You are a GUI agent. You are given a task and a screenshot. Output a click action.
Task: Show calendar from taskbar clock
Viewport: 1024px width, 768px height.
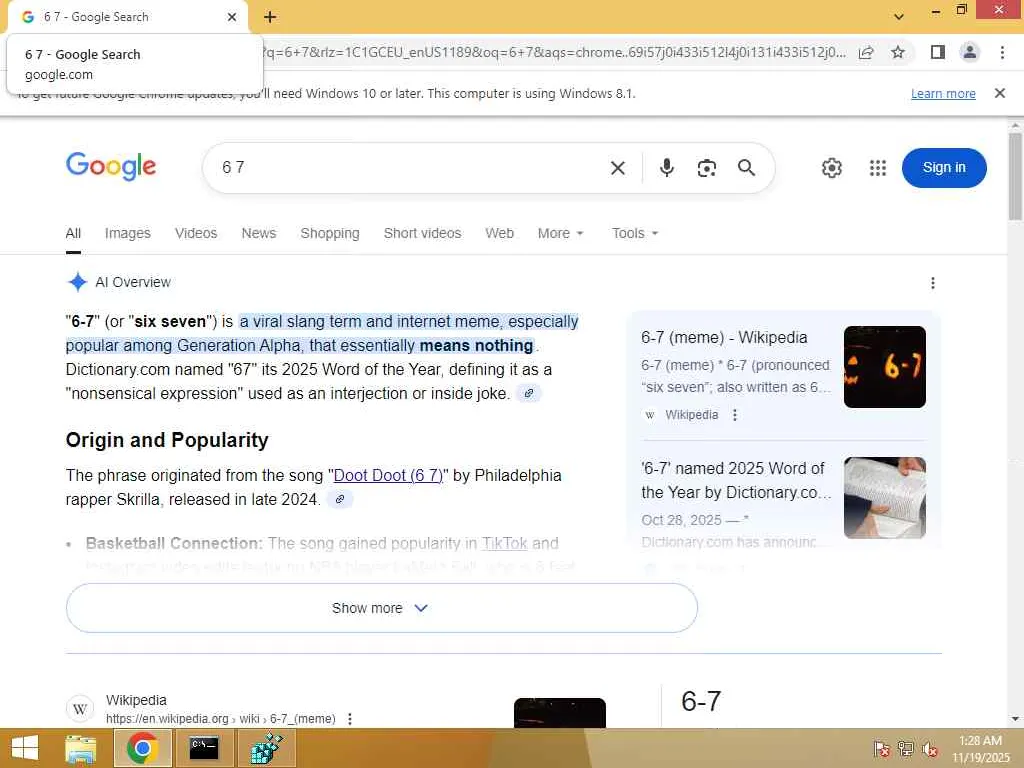(x=980, y=749)
